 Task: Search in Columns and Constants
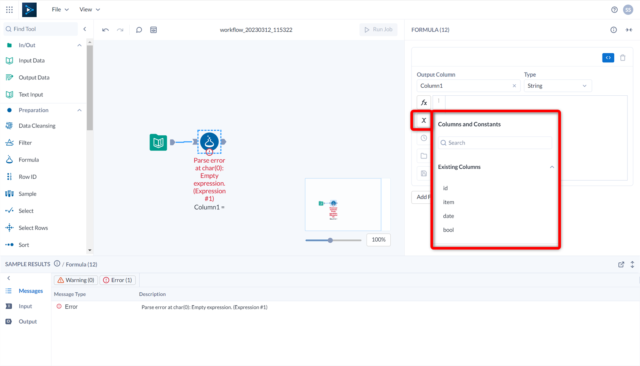(495, 143)
